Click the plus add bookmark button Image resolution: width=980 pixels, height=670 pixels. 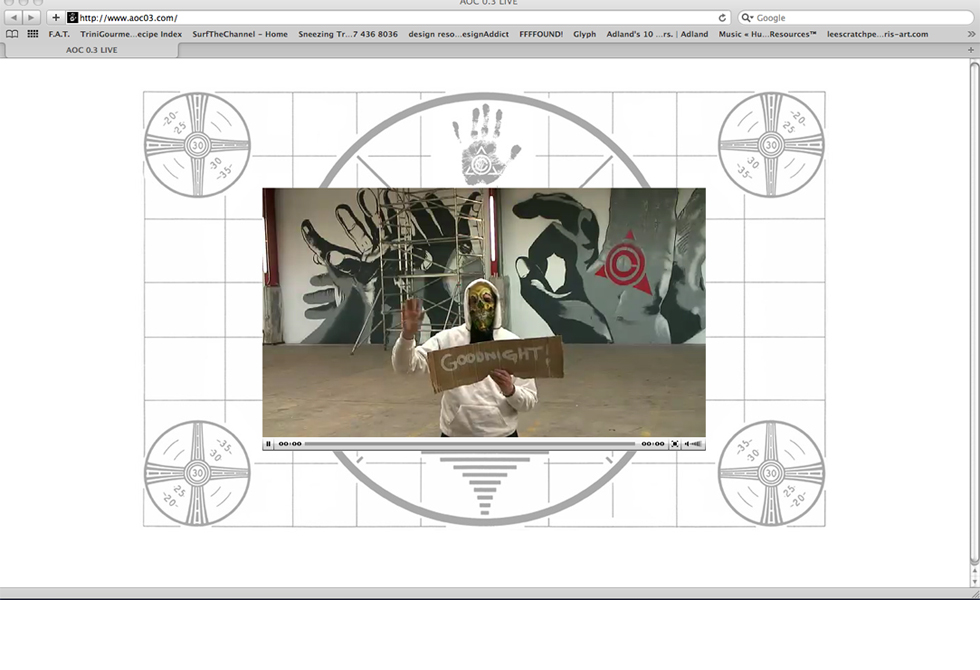click(x=56, y=18)
